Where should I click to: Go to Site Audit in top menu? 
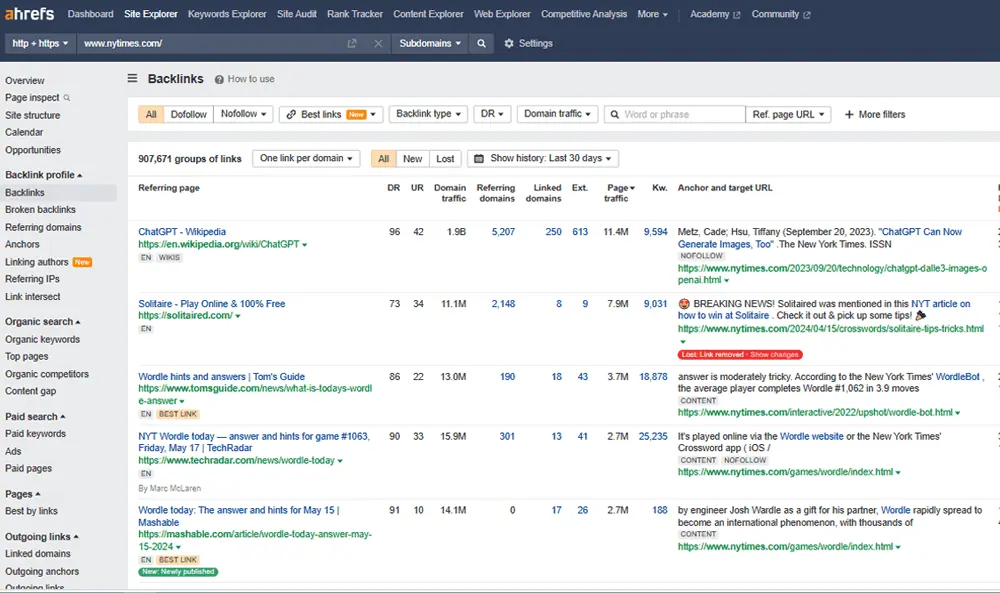(297, 14)
